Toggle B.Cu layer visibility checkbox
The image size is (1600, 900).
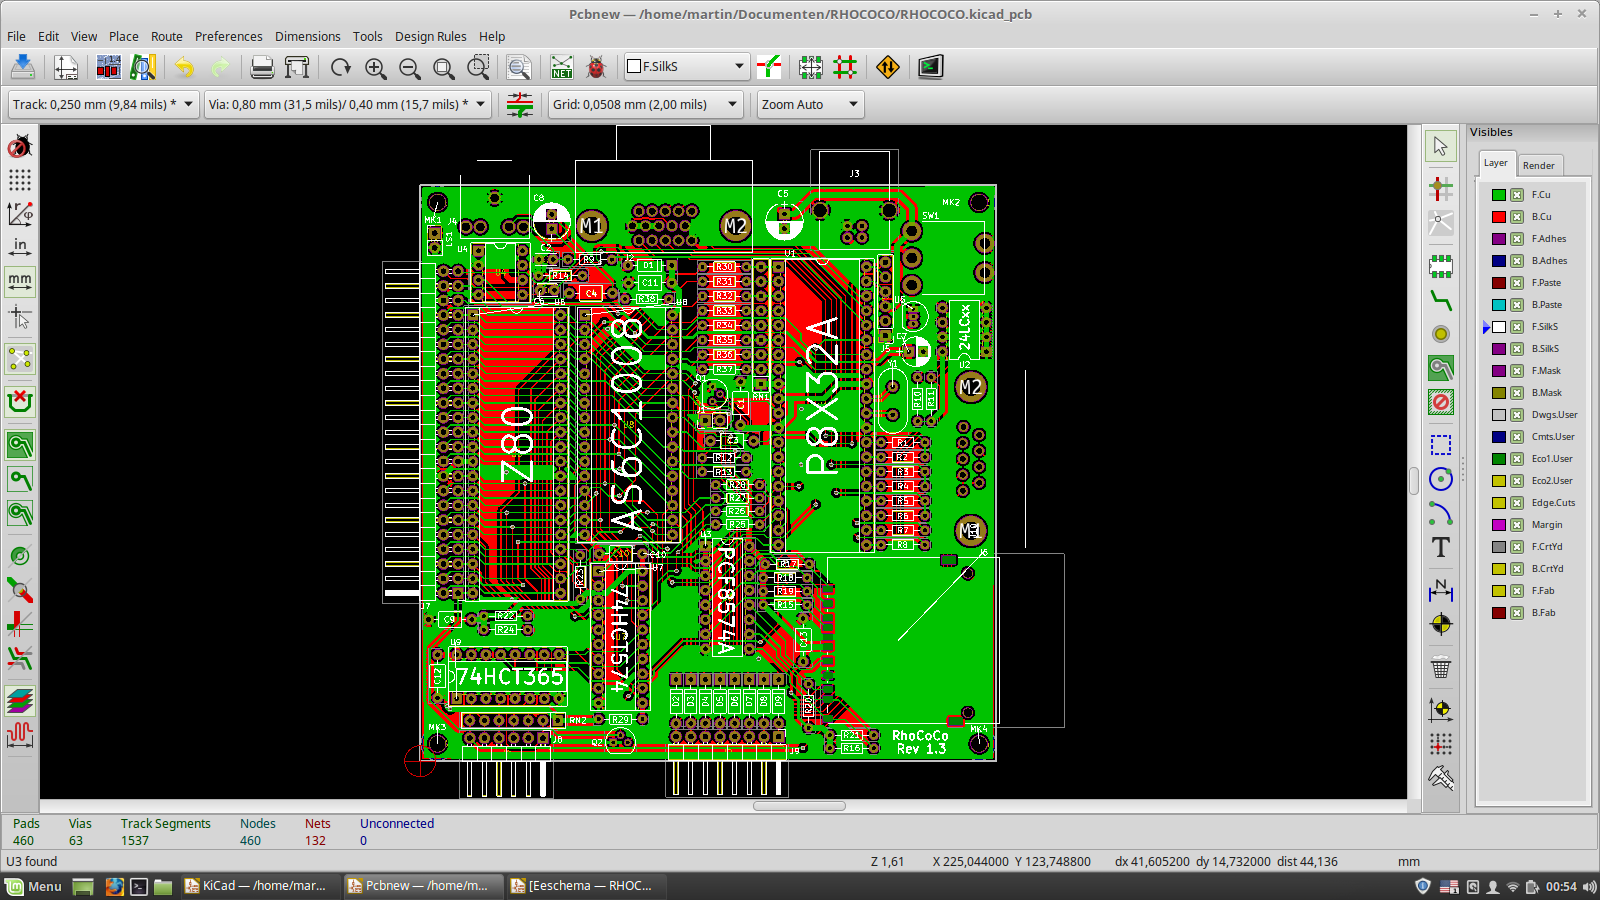1517,217
